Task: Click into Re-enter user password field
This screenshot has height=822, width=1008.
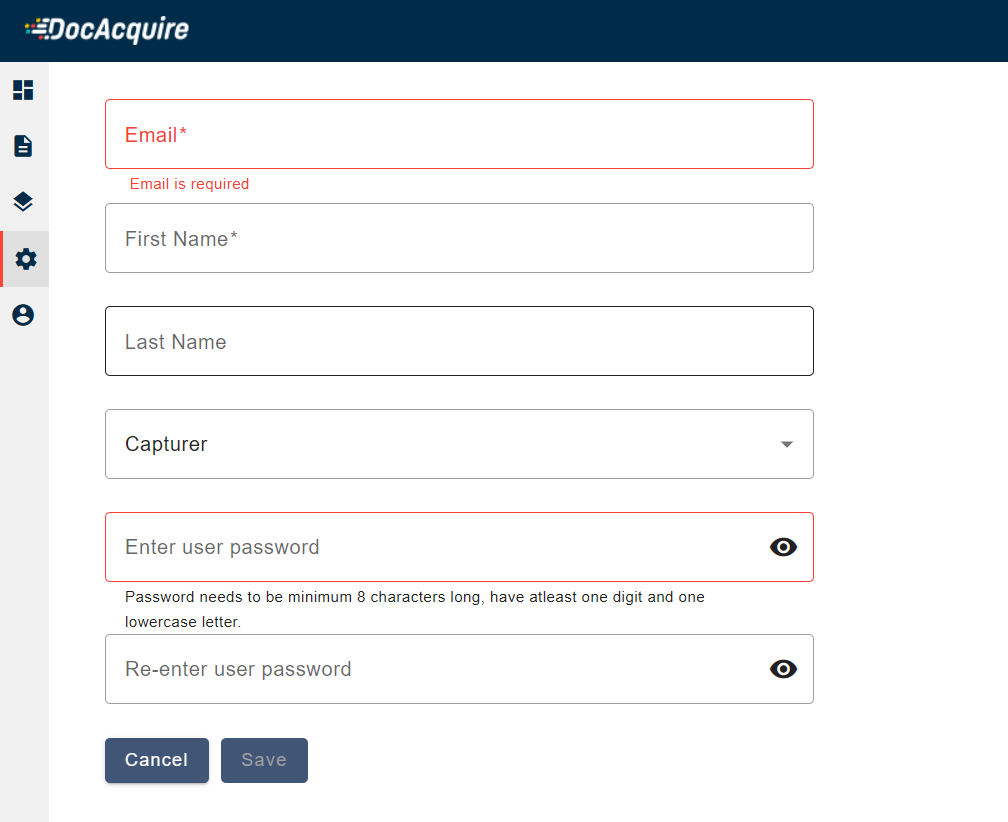Action: pyautogui.click(x=430, y=669)
